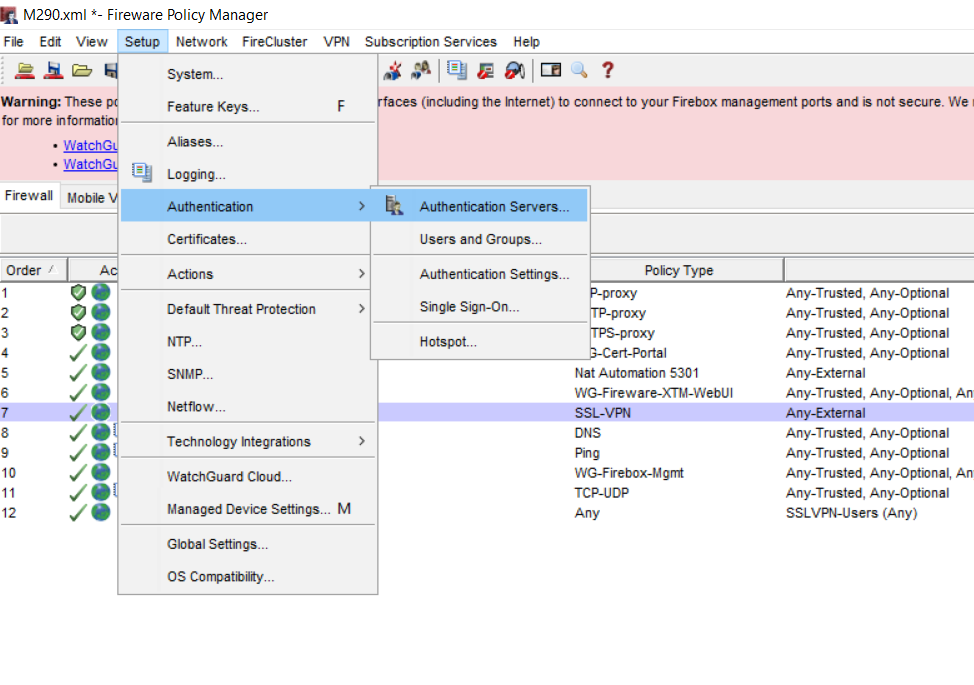Viewport: 974px width, 685px height.
Task: Open the lower WatchGu link in the warning
Action: coord(90,164)
